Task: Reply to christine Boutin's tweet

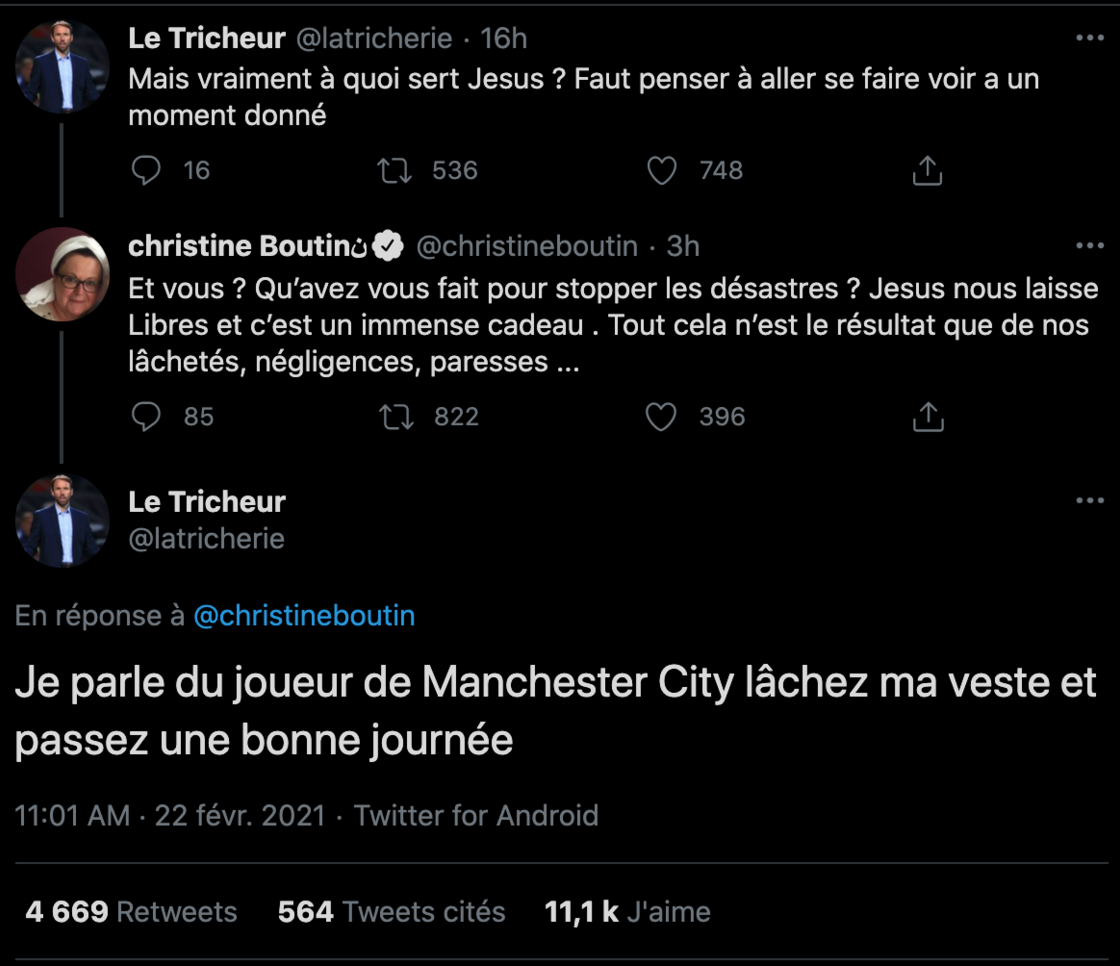Action: coord(147,416)
